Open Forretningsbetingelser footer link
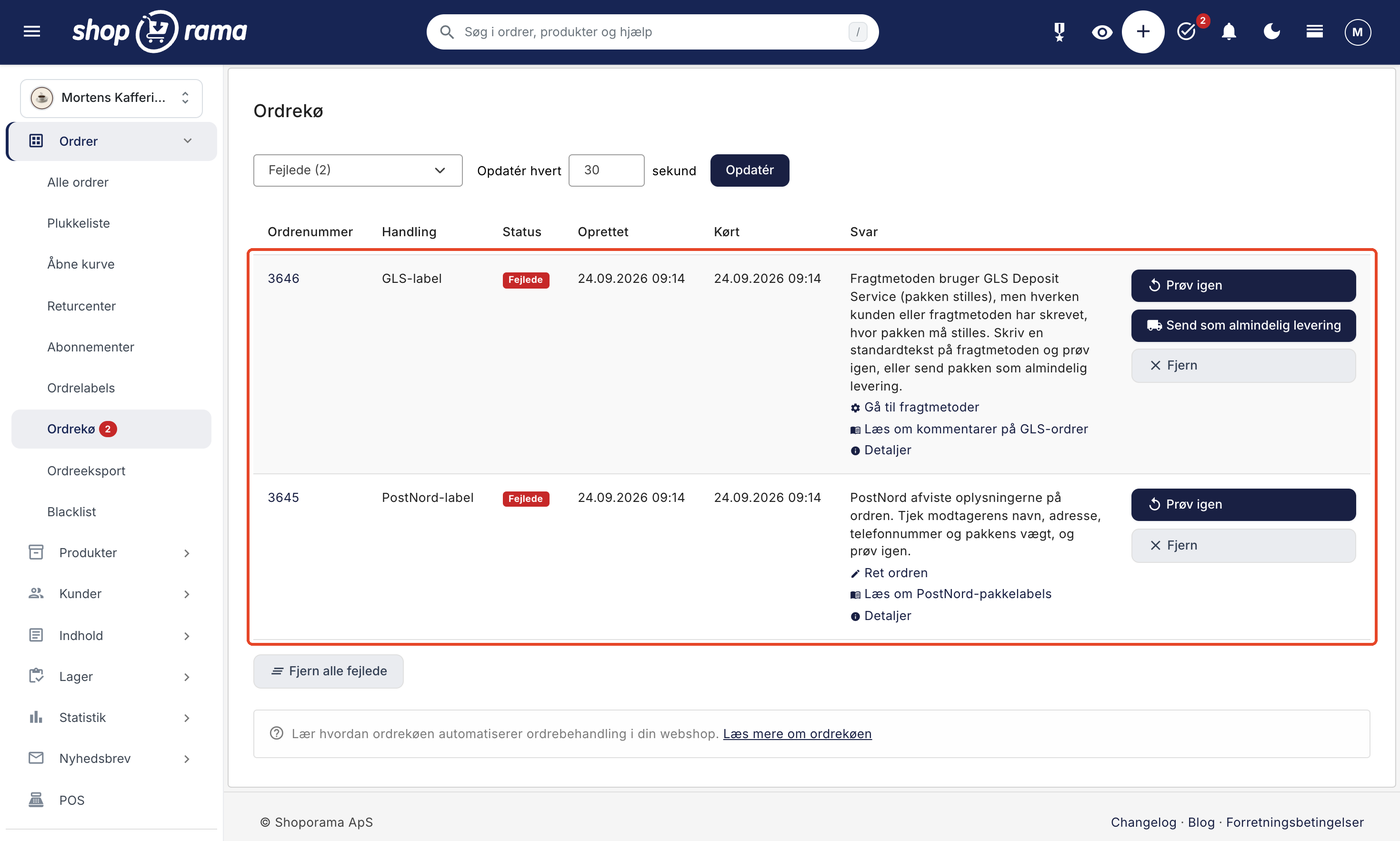Viewport: 1400px width, 841px height. [1295, 822]
